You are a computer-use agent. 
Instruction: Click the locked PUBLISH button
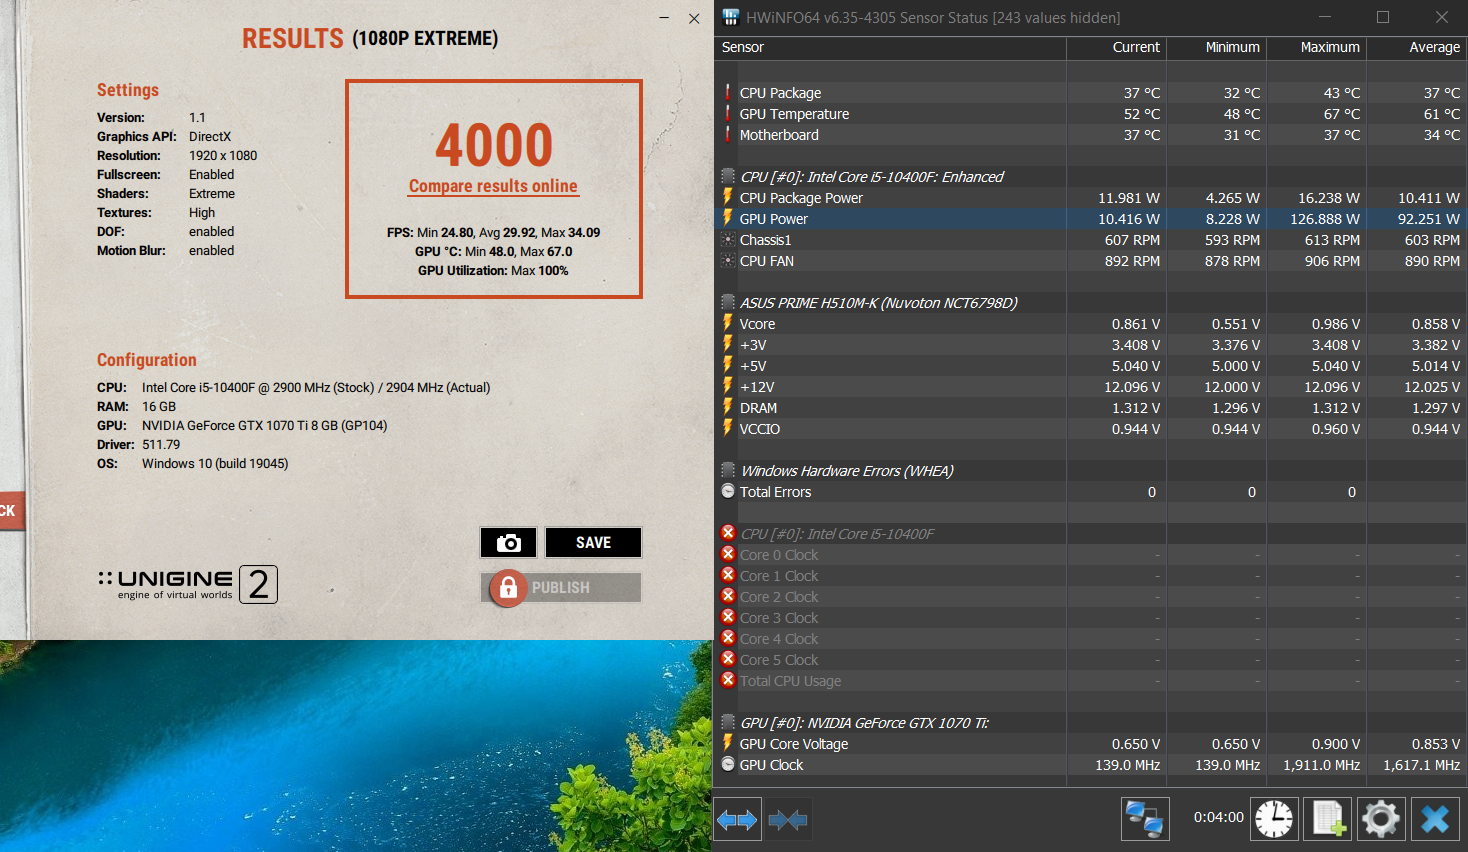click(561, 588)
